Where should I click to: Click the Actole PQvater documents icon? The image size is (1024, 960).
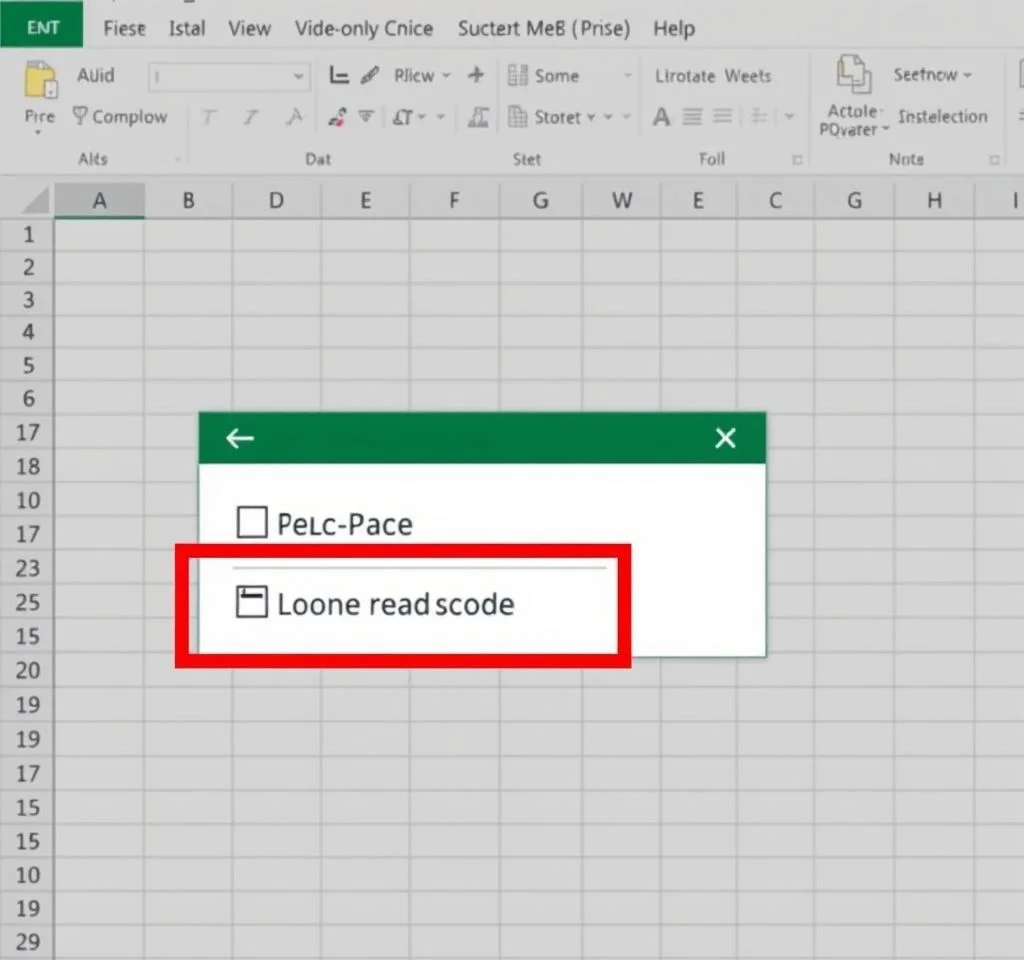coord(853,77)
